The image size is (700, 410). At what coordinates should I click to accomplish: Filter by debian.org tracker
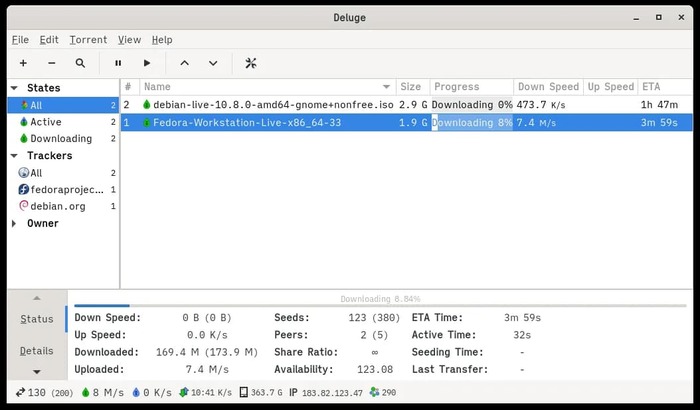coord(57,206)
